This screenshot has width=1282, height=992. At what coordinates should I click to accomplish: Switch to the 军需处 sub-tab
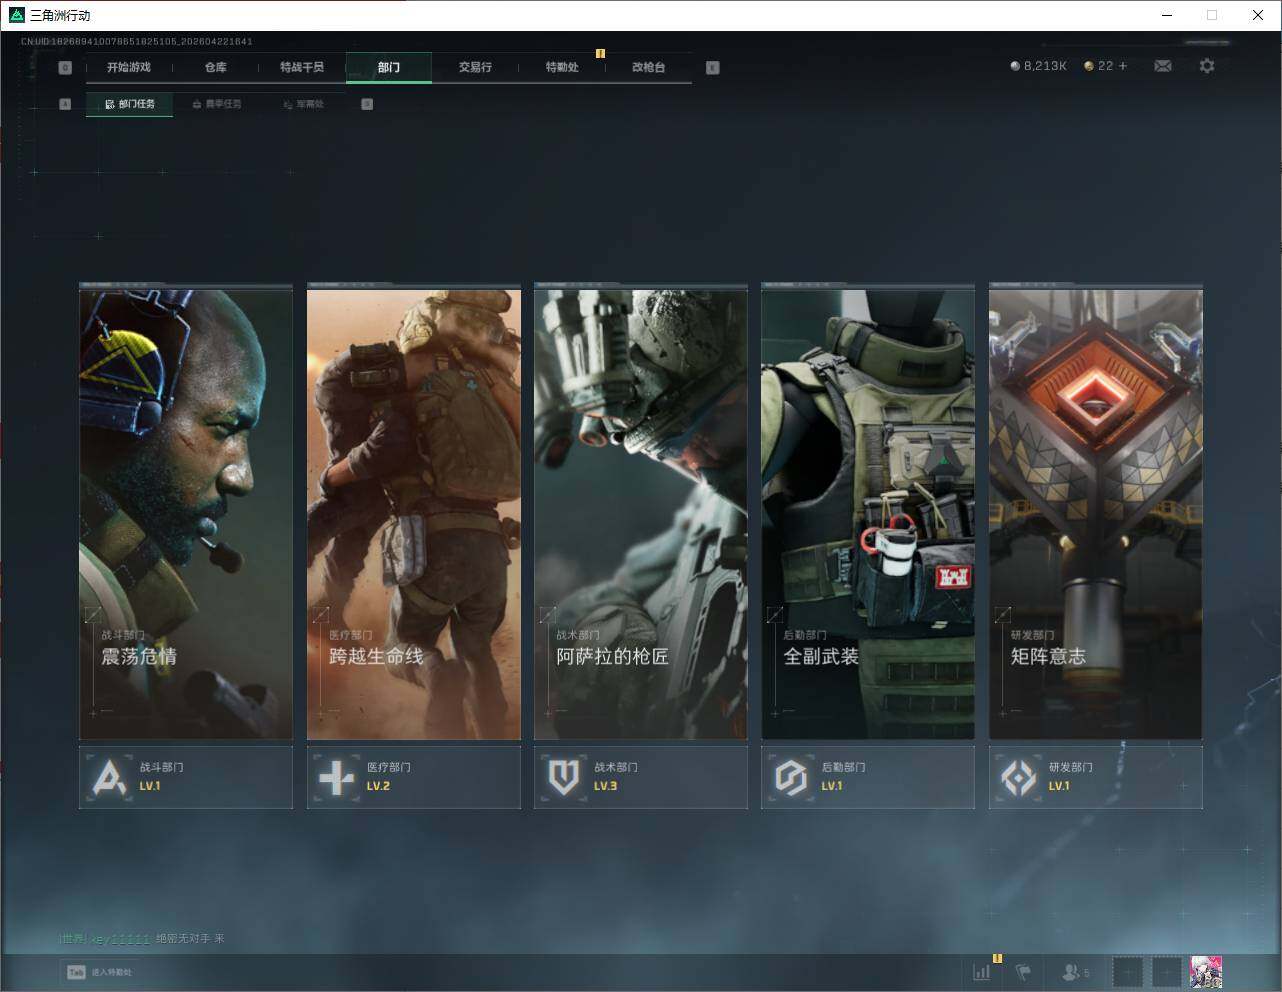point(303,104)
